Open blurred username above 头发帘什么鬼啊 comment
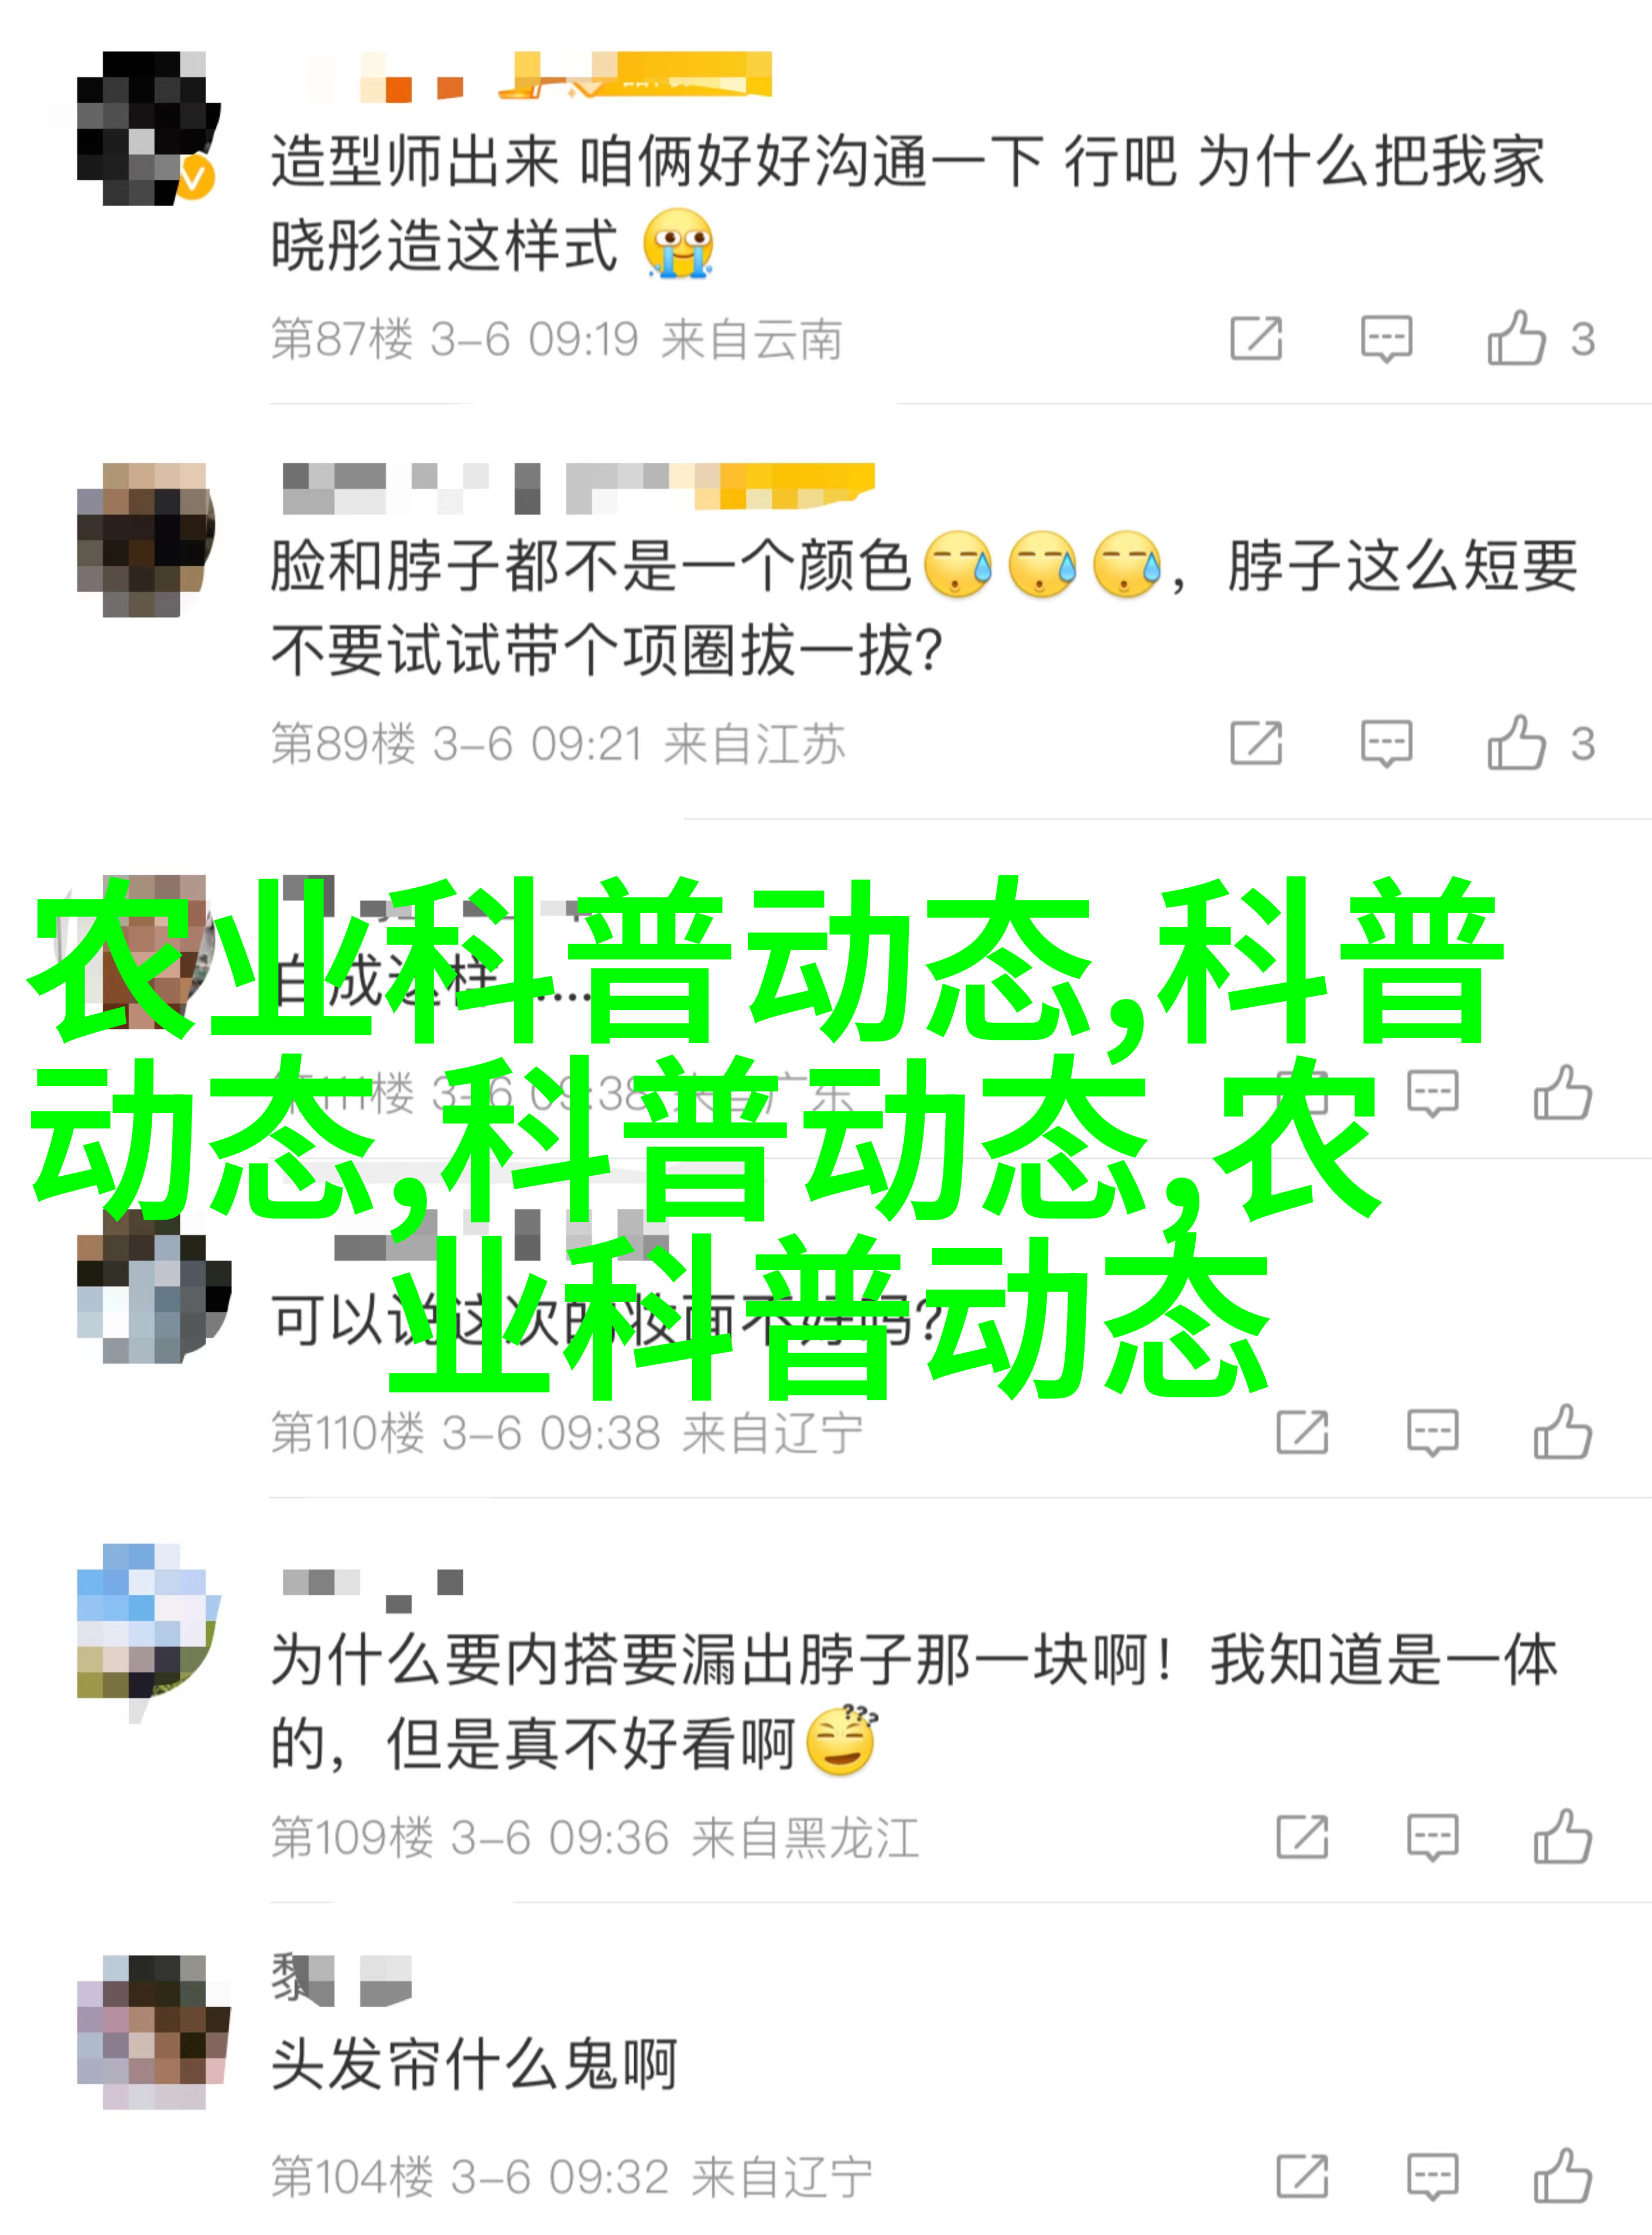Screen dimensions: 1652x2235 341,1979
